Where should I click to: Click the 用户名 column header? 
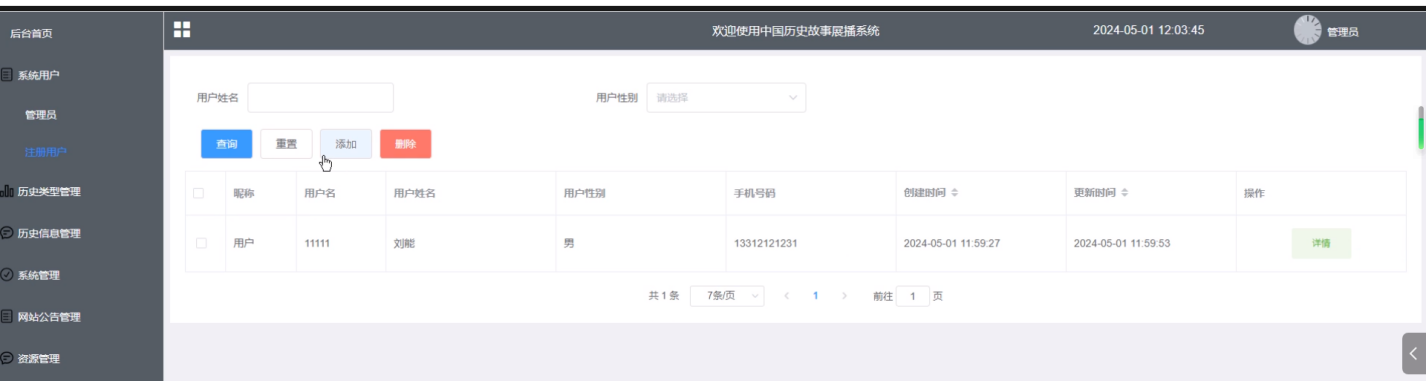pyautogui.click(x=319, y=193)
